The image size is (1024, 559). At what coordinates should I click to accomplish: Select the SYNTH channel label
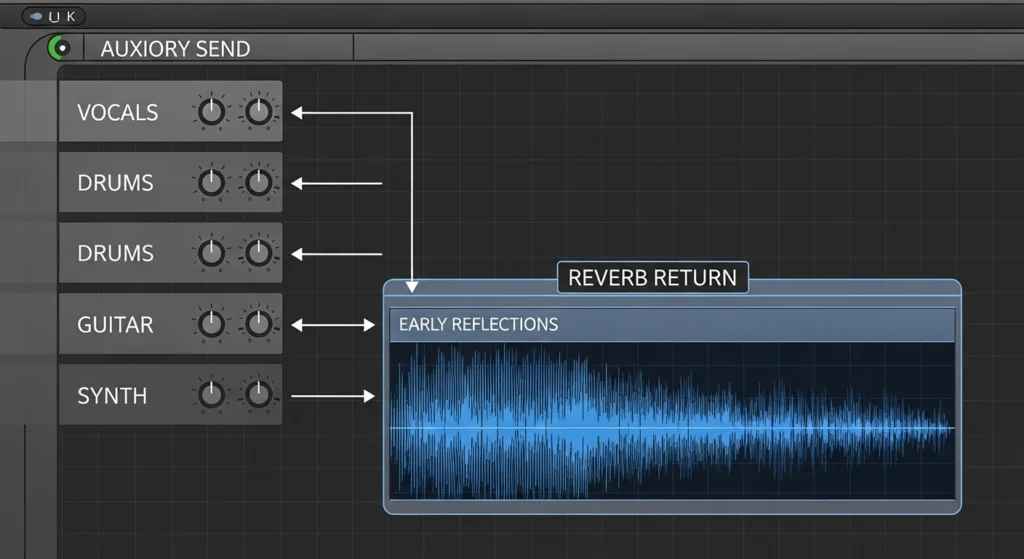pyautogui.click(x=112, y=396)
